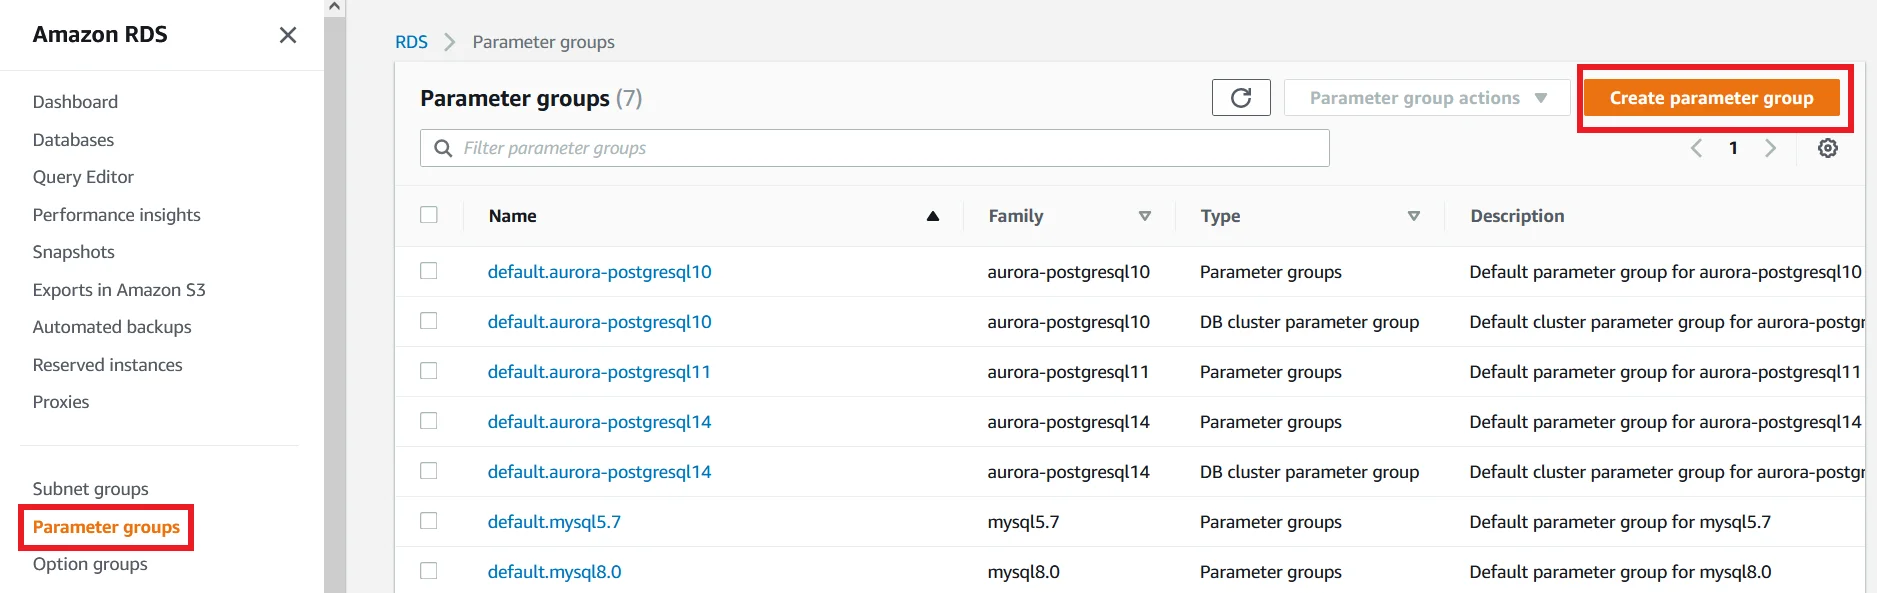Select Parameter groups in sidebar

coord(106,527)
